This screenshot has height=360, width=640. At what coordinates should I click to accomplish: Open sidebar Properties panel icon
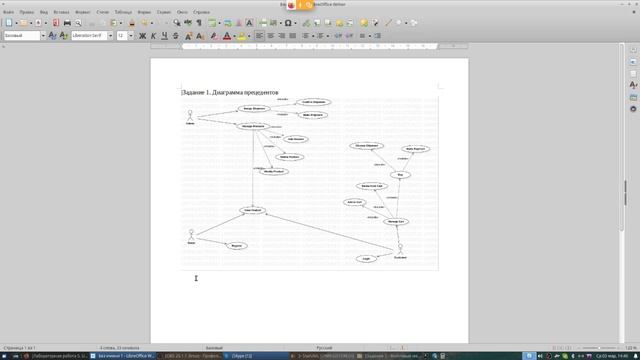click(633, 62)
